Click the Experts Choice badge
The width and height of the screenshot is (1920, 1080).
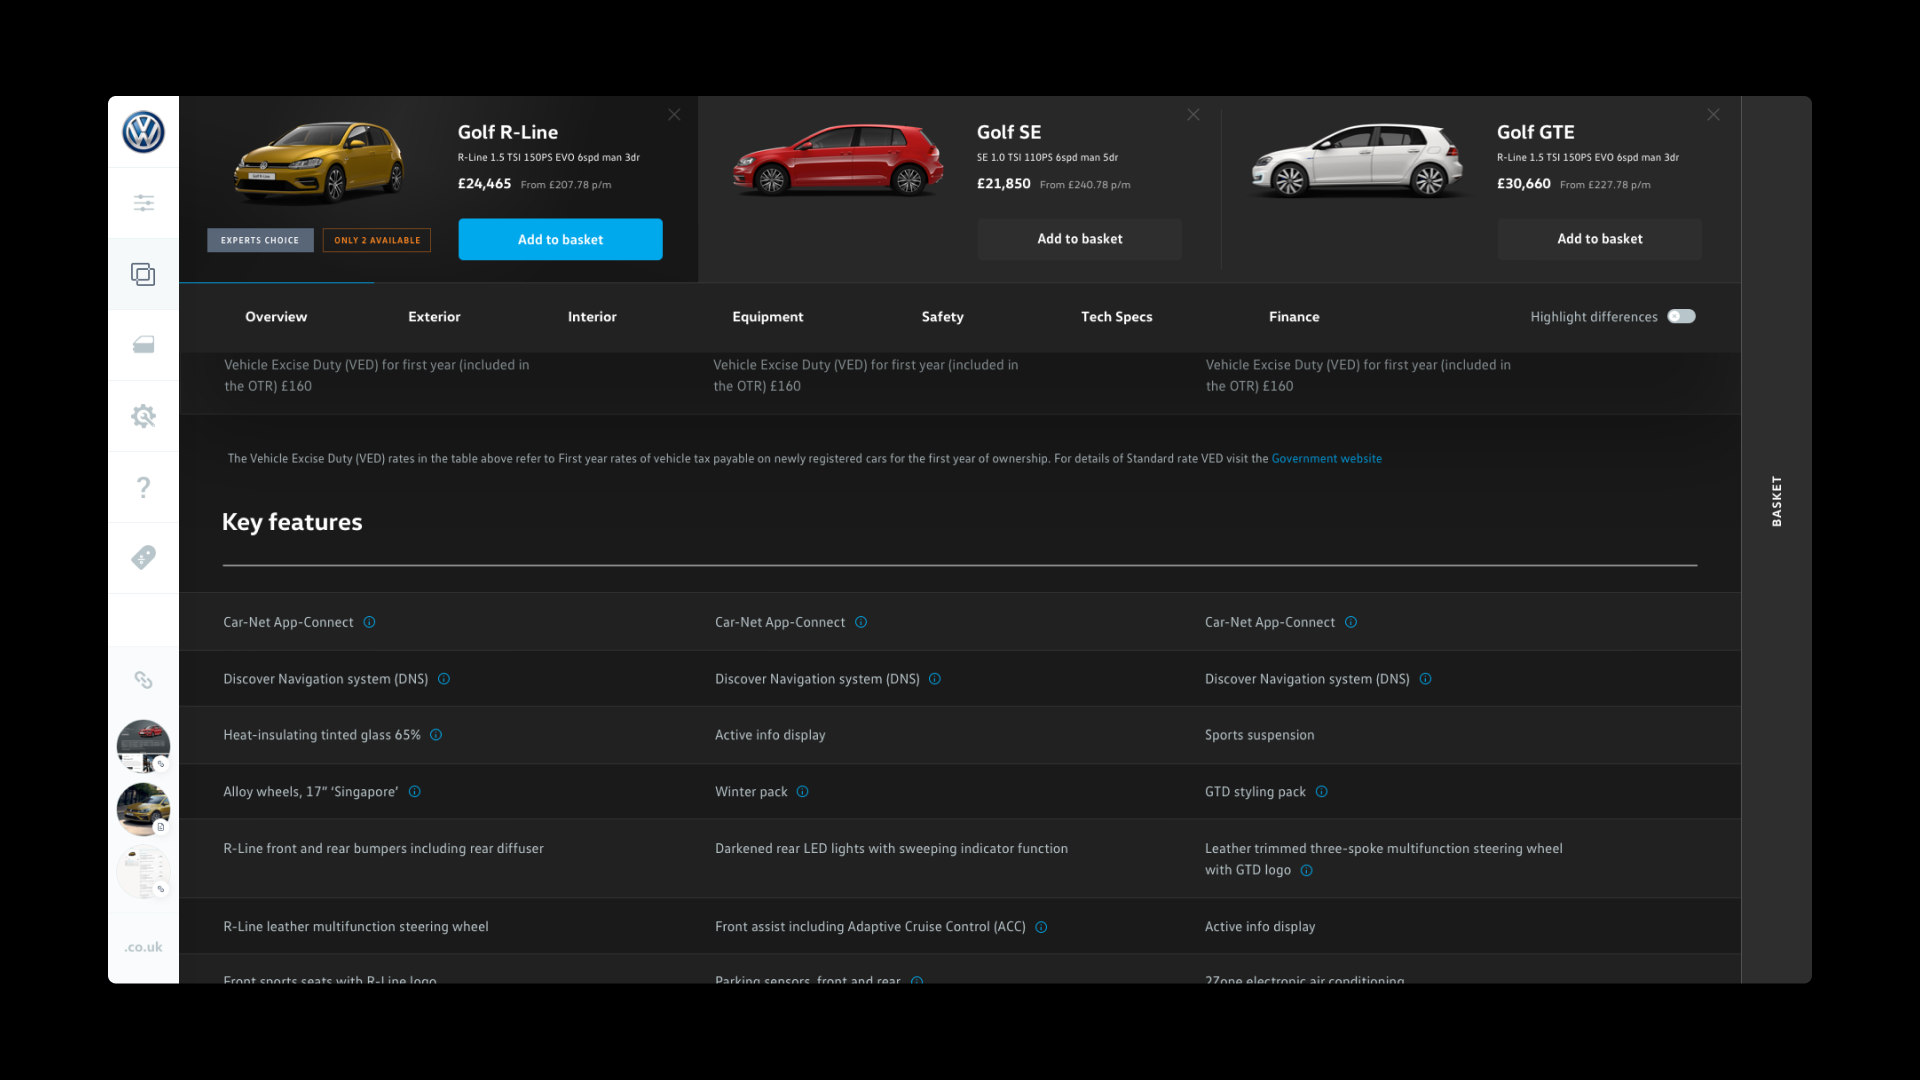tap(260, 240)
